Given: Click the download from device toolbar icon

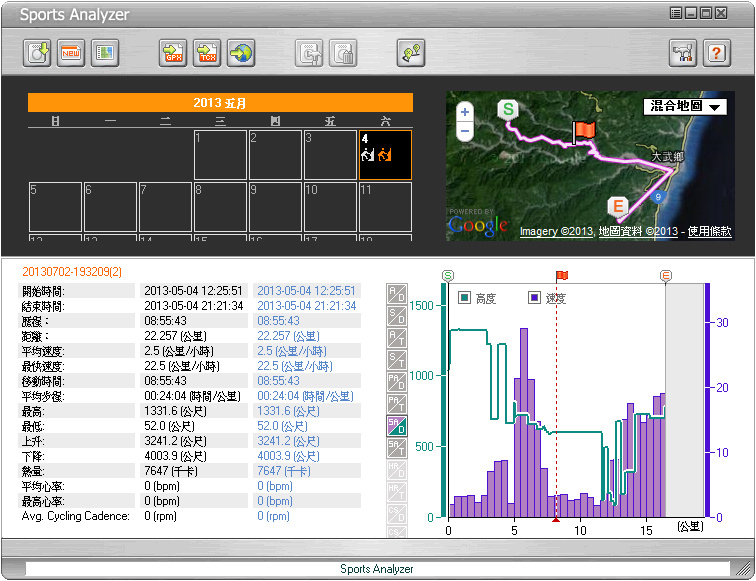Looking at the screenshot, I should pos(38,53).
